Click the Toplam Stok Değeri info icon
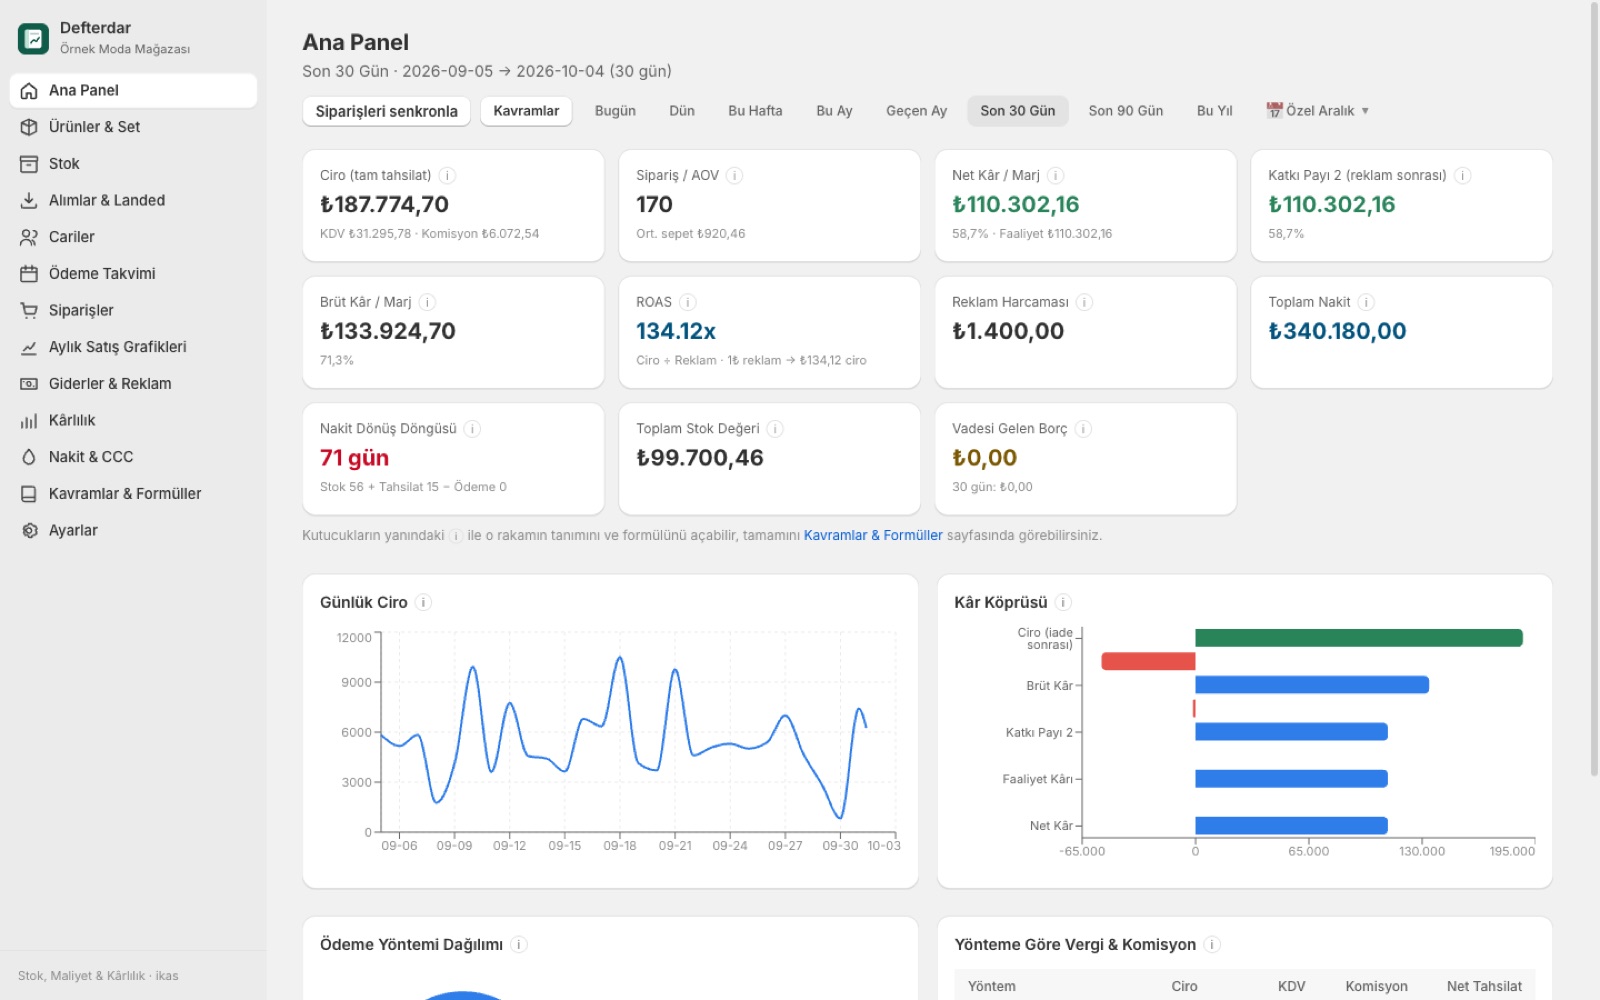Image resolution: width=1600 pixels, height=1000 pixels. click(x=775, y=429)
